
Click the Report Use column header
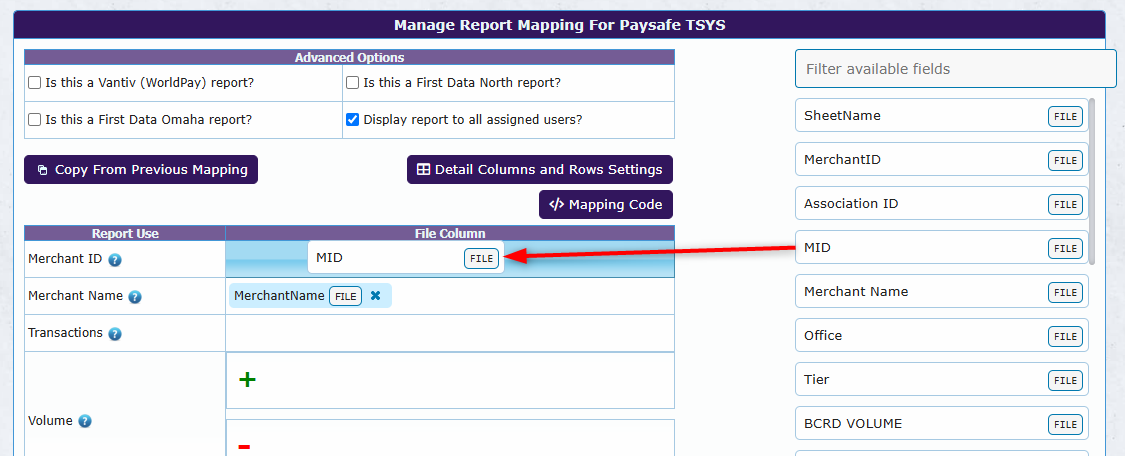125,234
